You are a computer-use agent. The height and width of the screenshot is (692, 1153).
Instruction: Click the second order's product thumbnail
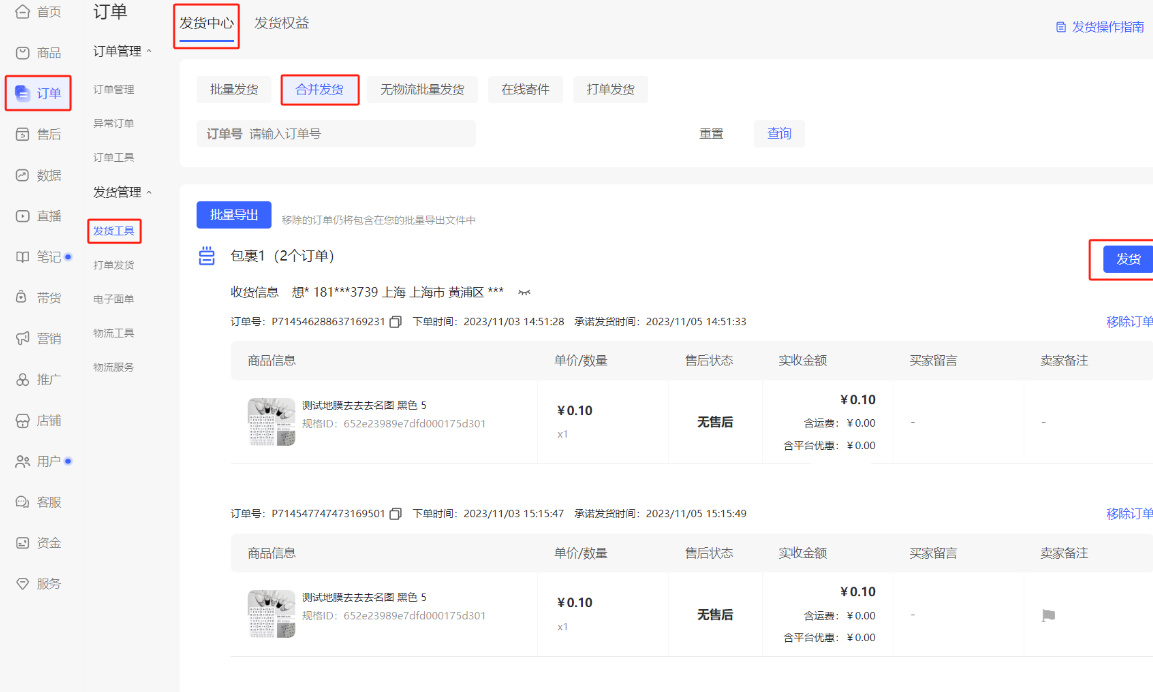tap(271, 614)
